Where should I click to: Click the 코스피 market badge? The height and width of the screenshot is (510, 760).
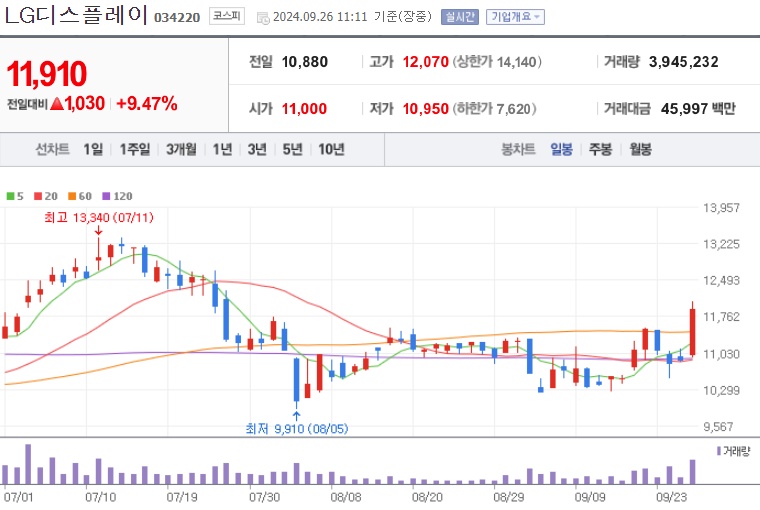point(227,16)
